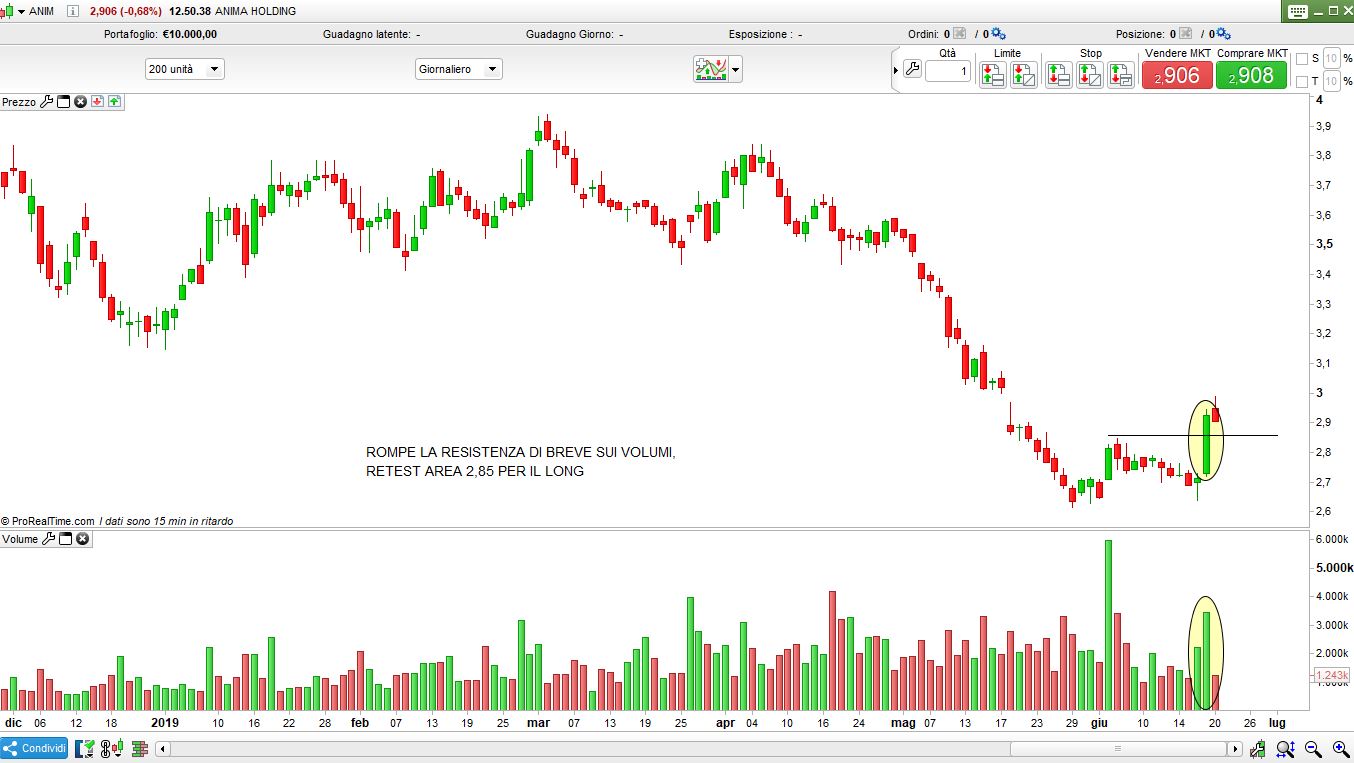Click the Vendere MKT 2,906 button
Viewport: 1354px width, 763px height.
click(1177, 75)
